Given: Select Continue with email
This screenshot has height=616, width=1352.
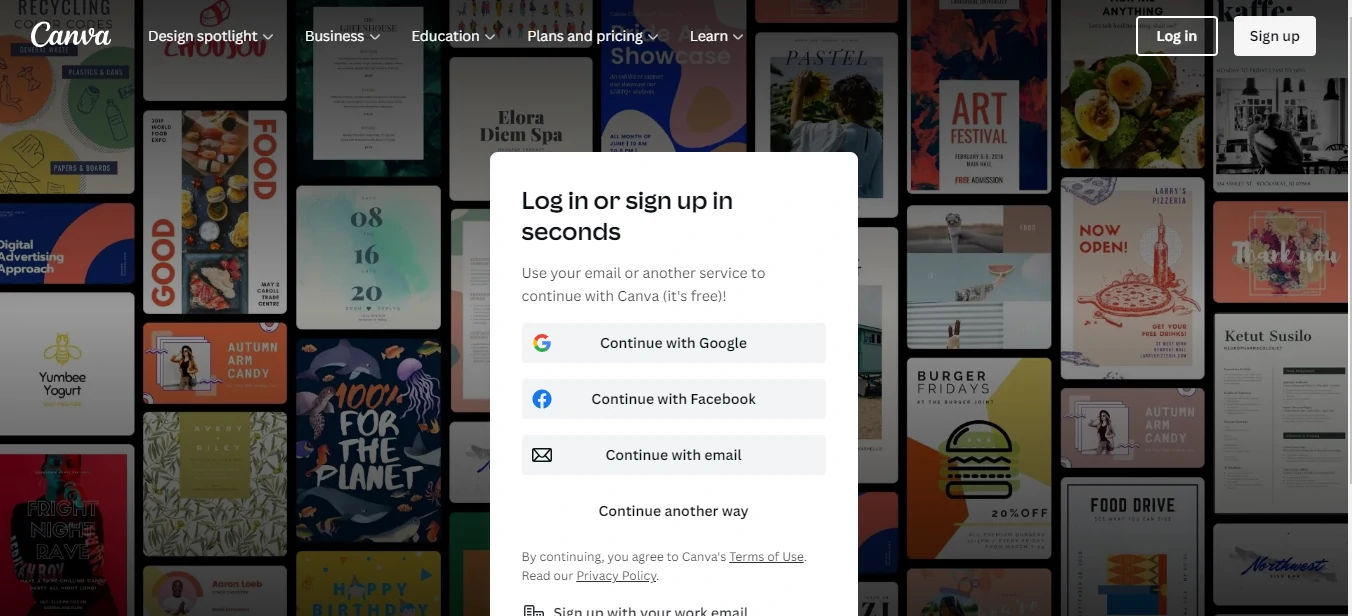Looking at the screenshot, I should 673,454.
